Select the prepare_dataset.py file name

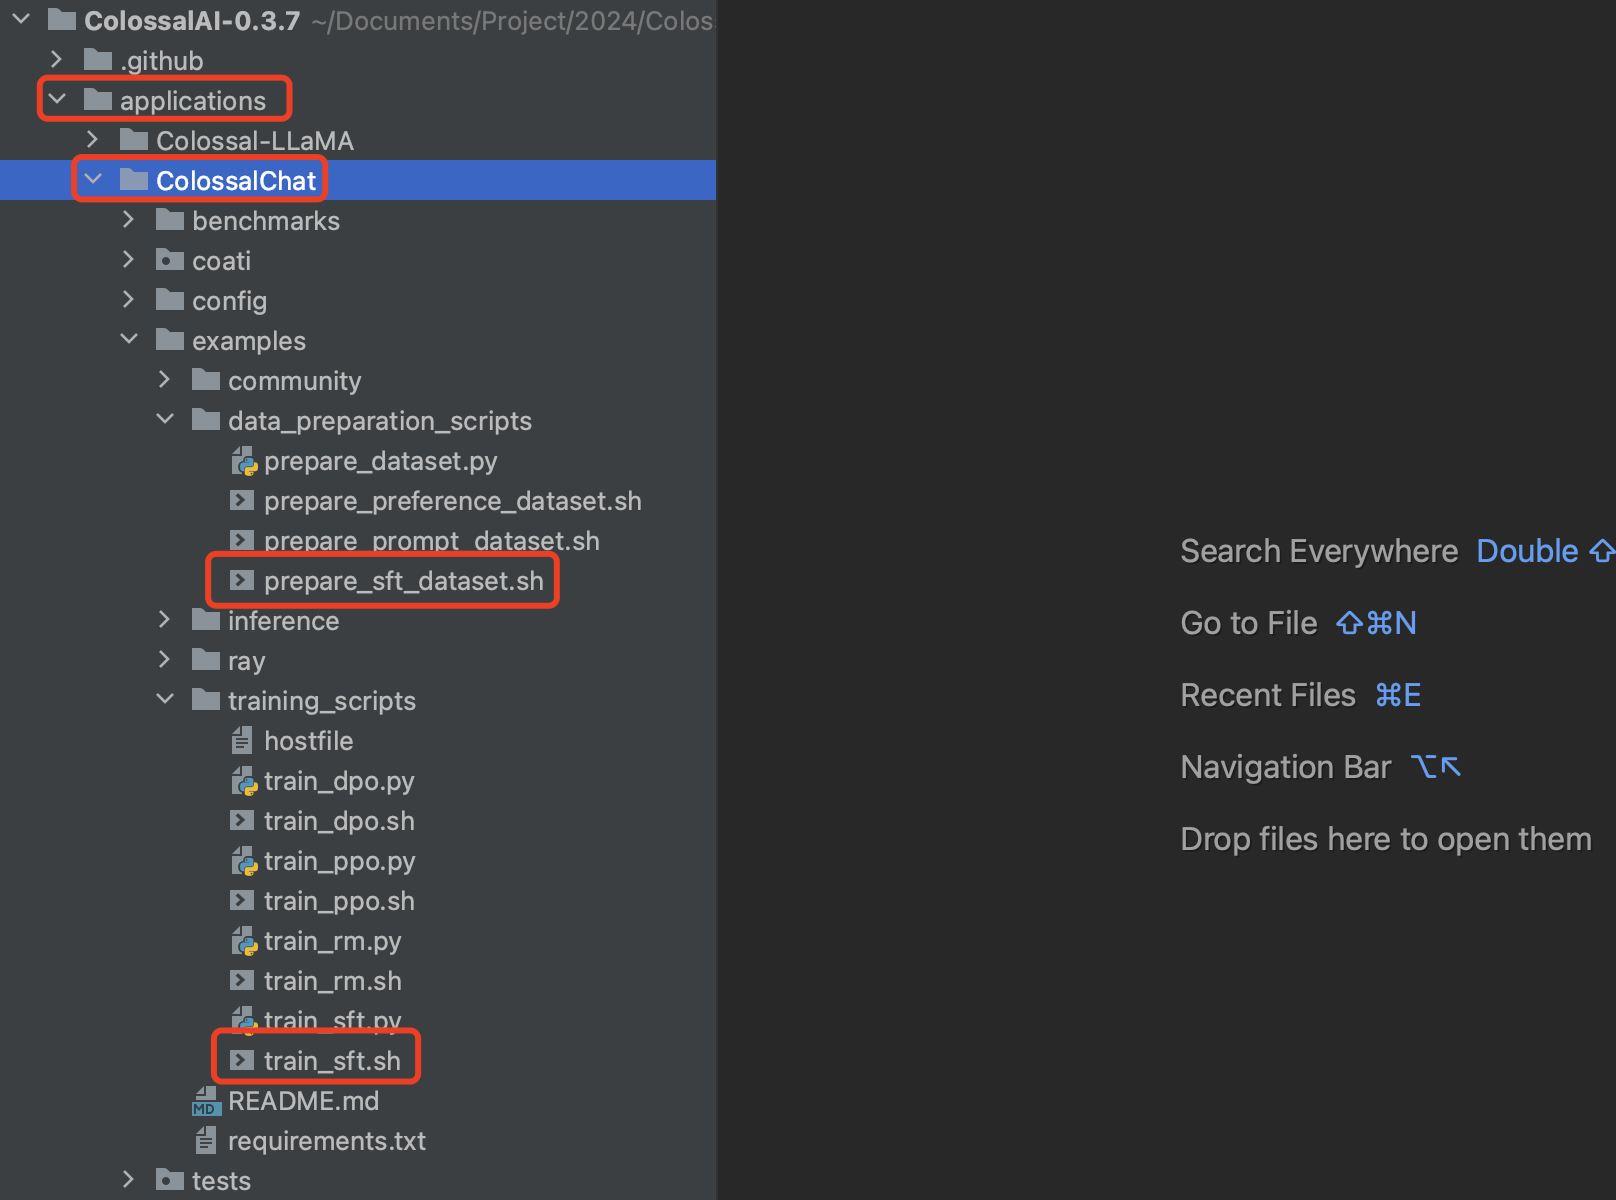click(380, 461)
